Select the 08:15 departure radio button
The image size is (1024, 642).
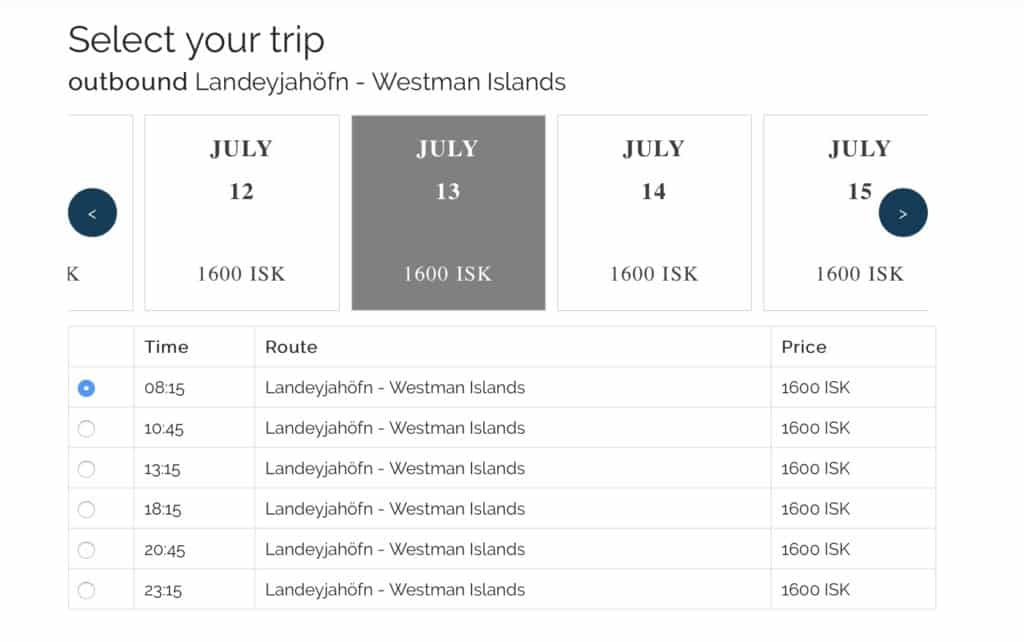[x=86, y=388]
